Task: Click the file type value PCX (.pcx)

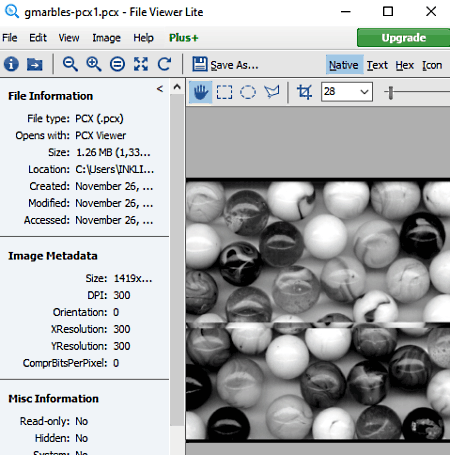Action: (x=99, y=119)
